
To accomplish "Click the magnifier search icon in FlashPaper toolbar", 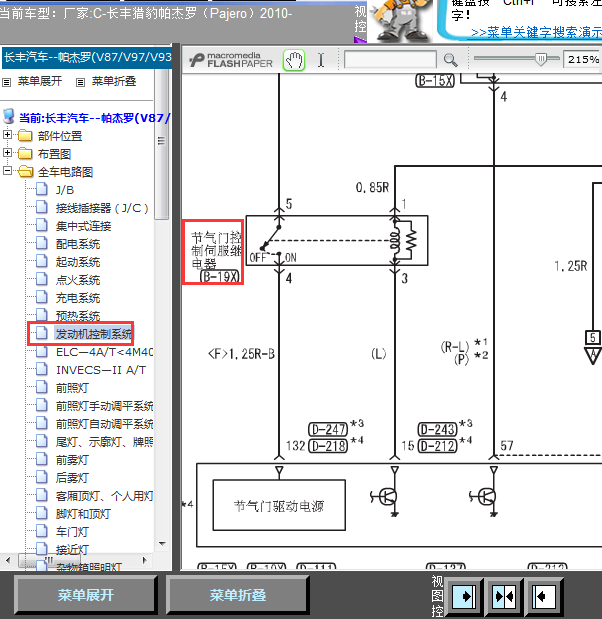I will point(450,60).
